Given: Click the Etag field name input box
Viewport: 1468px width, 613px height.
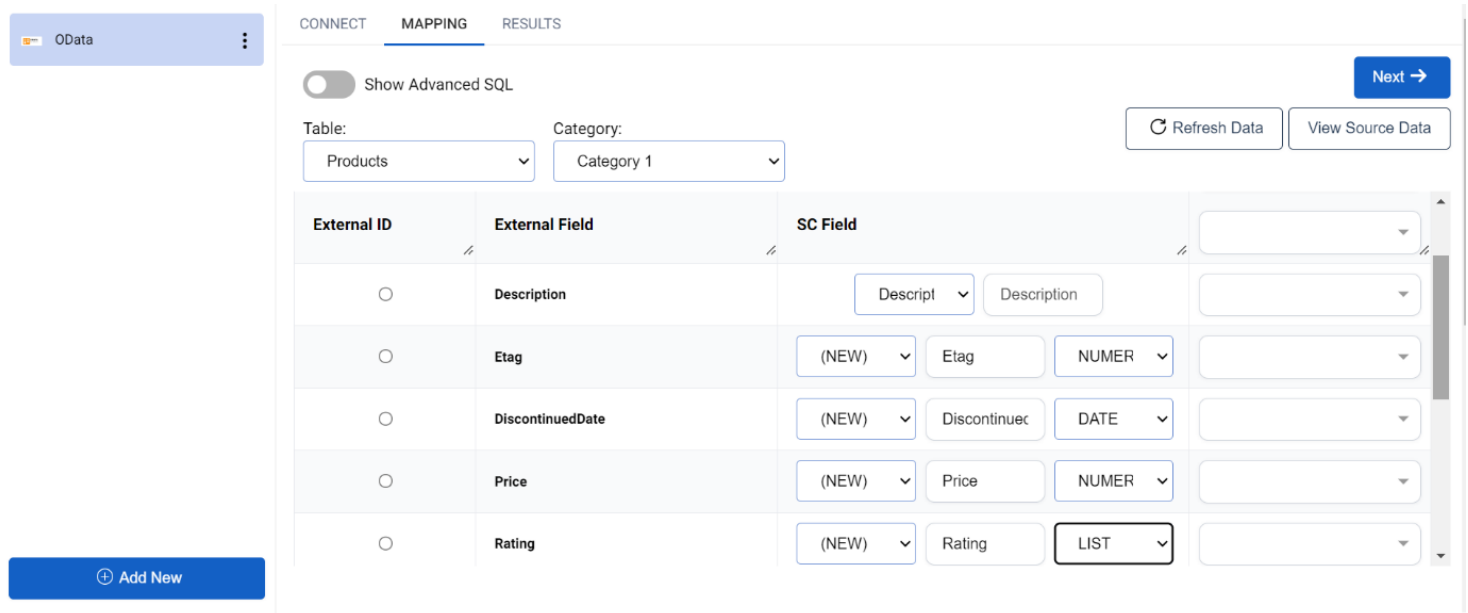Looking at the screenshot, I should pyautogui.click(x=984, y=356).
